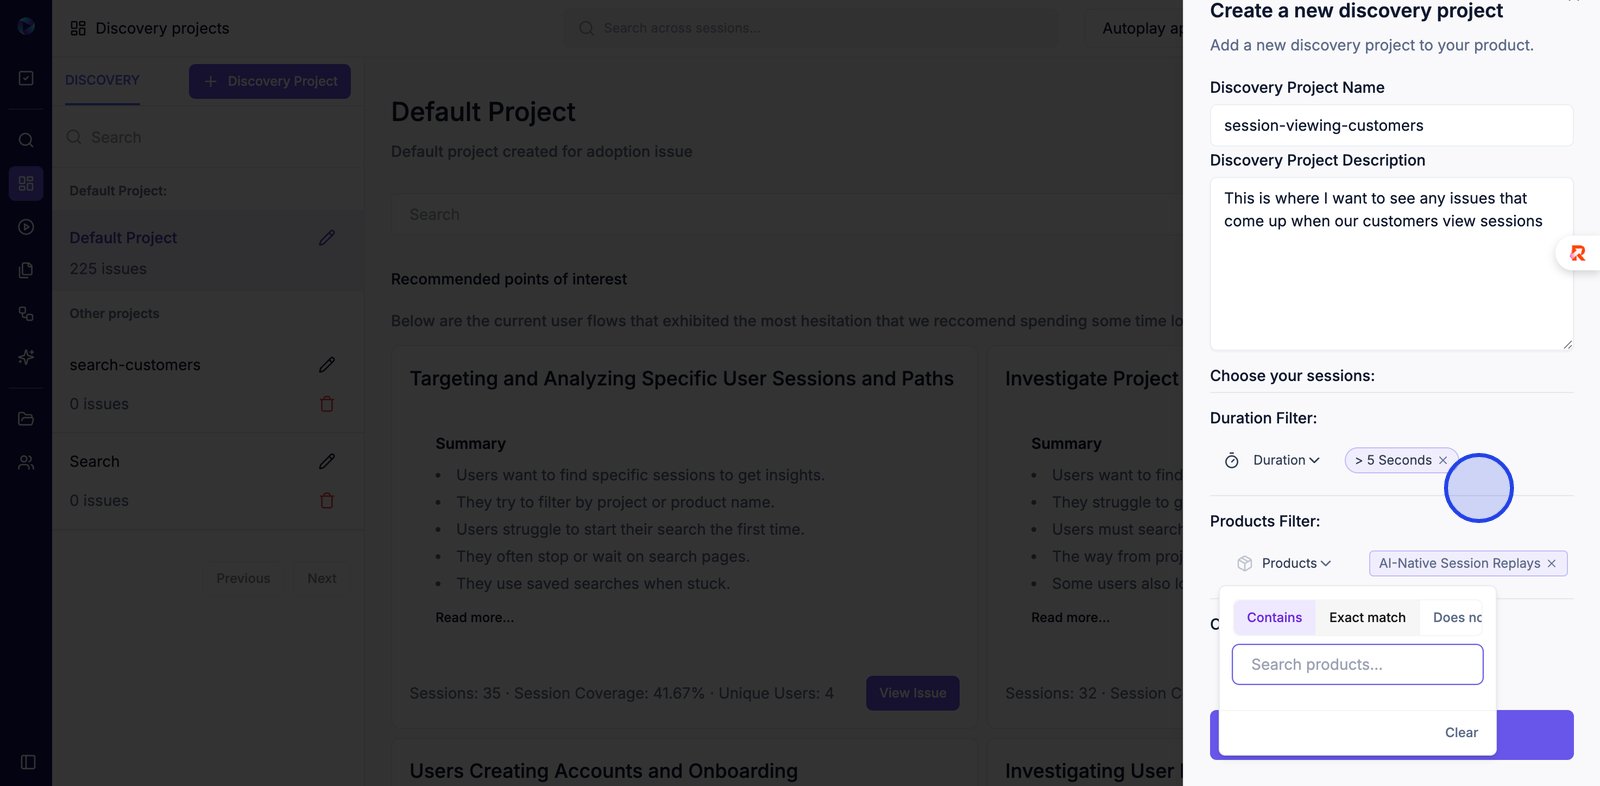Select the Contains match option
The image size is (1600, 786).
pyautogui.click(x=1274, y=618)
